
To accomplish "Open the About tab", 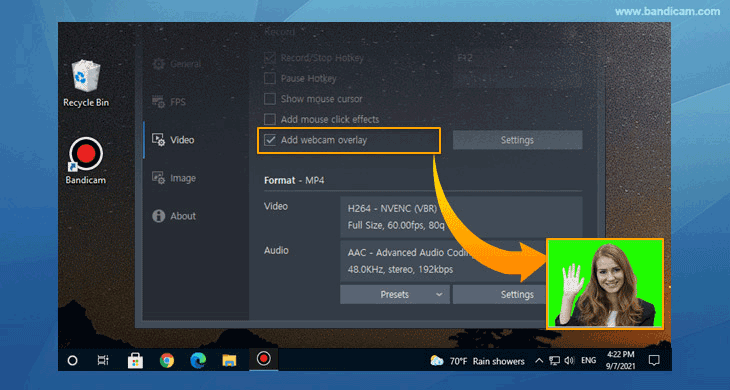I will pos(174,216).
